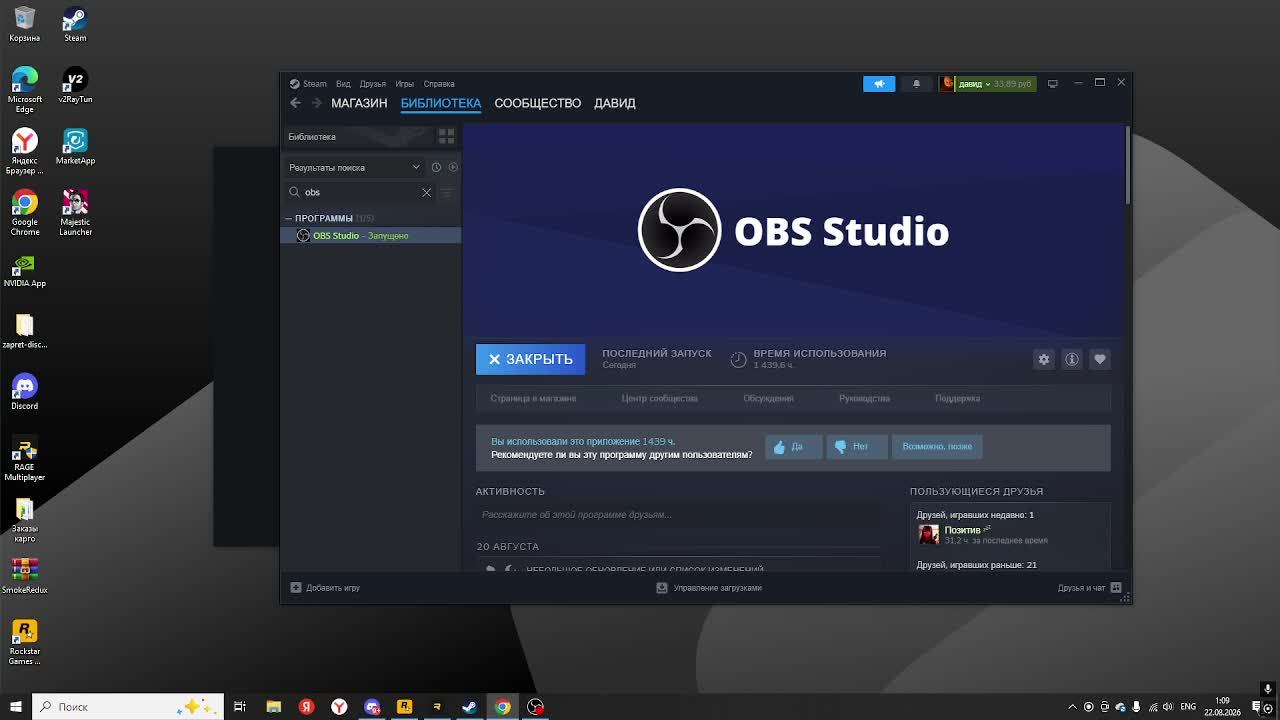Switch library to grid collections view
Viewport: 1280px width, 720px height.
pos(446,136)
